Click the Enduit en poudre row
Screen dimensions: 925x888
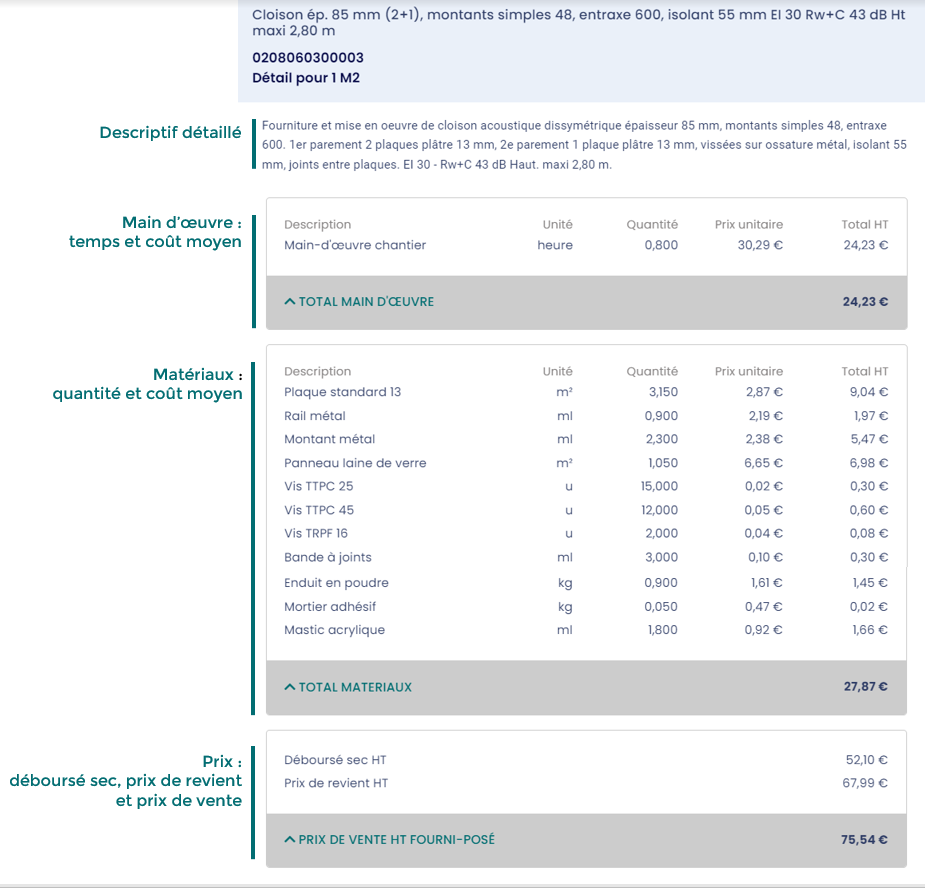pyautogui.click(x=336, y=583)
